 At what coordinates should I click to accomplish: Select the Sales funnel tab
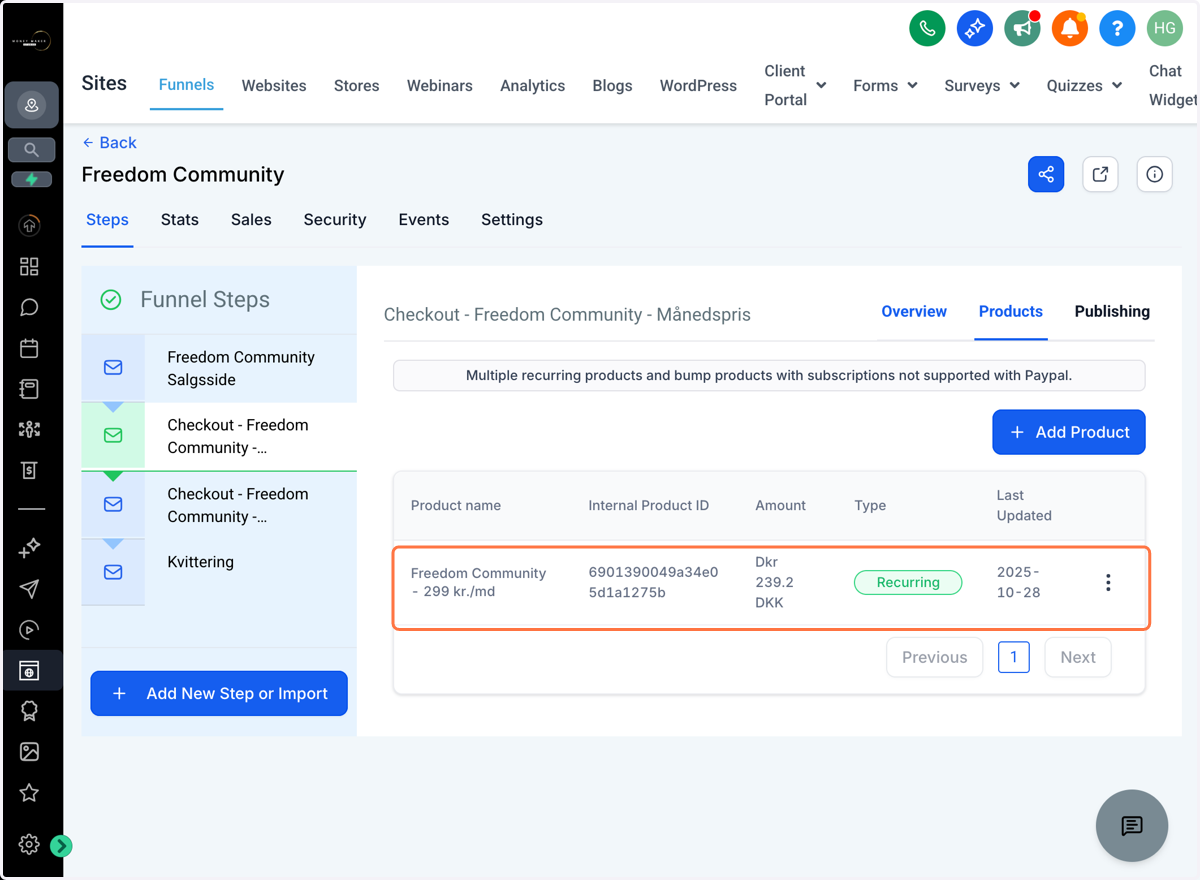251,219
